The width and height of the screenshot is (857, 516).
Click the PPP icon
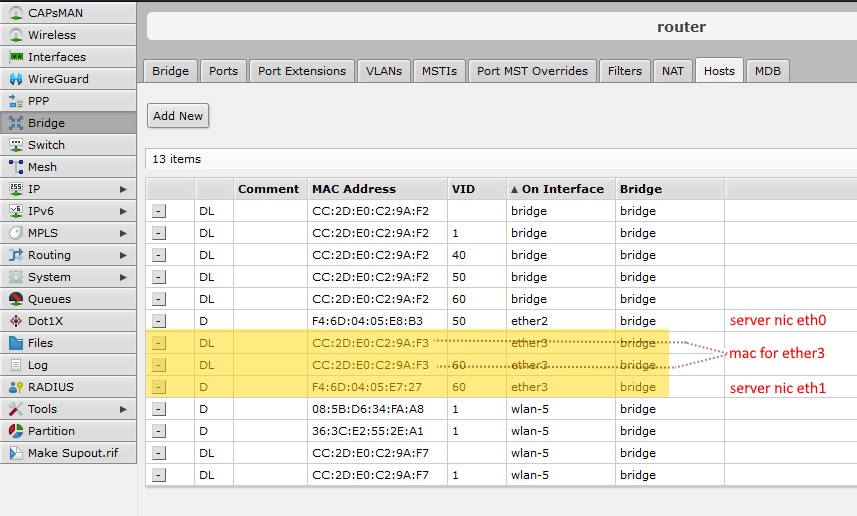(16, 101)
